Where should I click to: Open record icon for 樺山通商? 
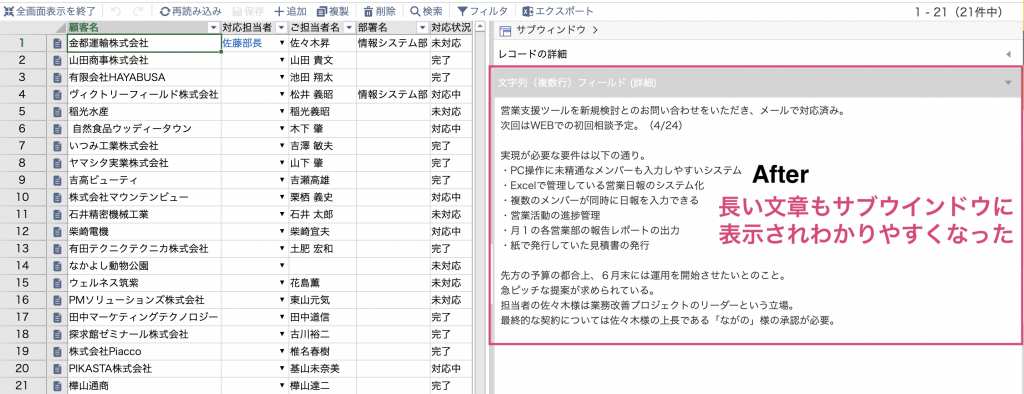pyautogui.click(x=57, y=386)
